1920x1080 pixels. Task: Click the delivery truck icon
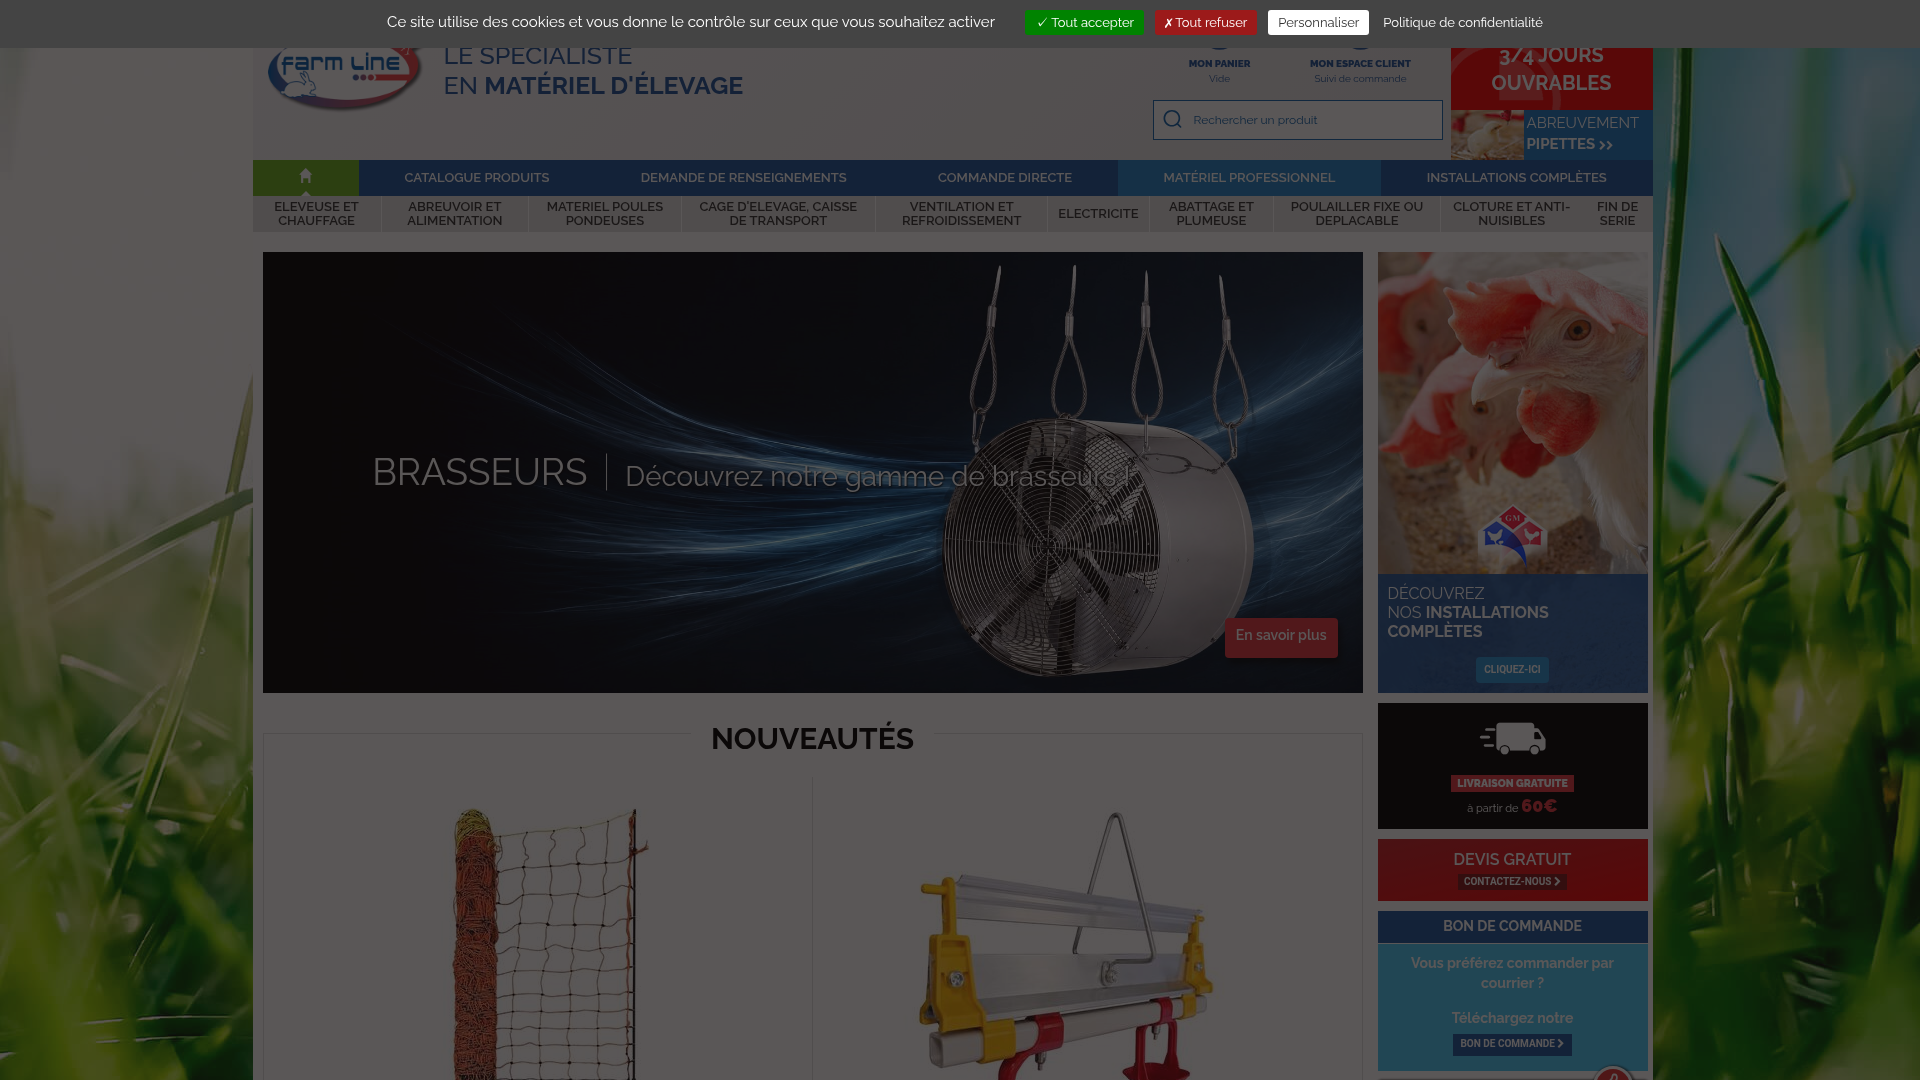[x=1512, y=739]
